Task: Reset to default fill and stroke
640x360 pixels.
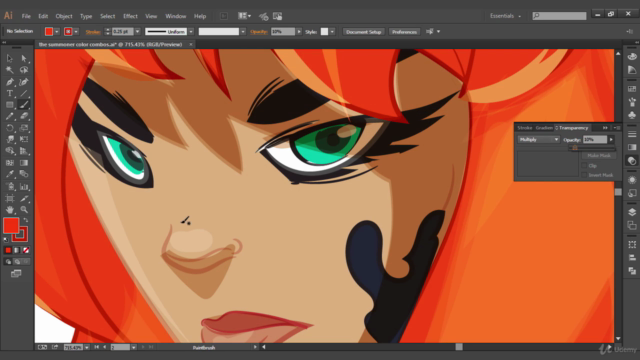Action: [x=6, y=240]
